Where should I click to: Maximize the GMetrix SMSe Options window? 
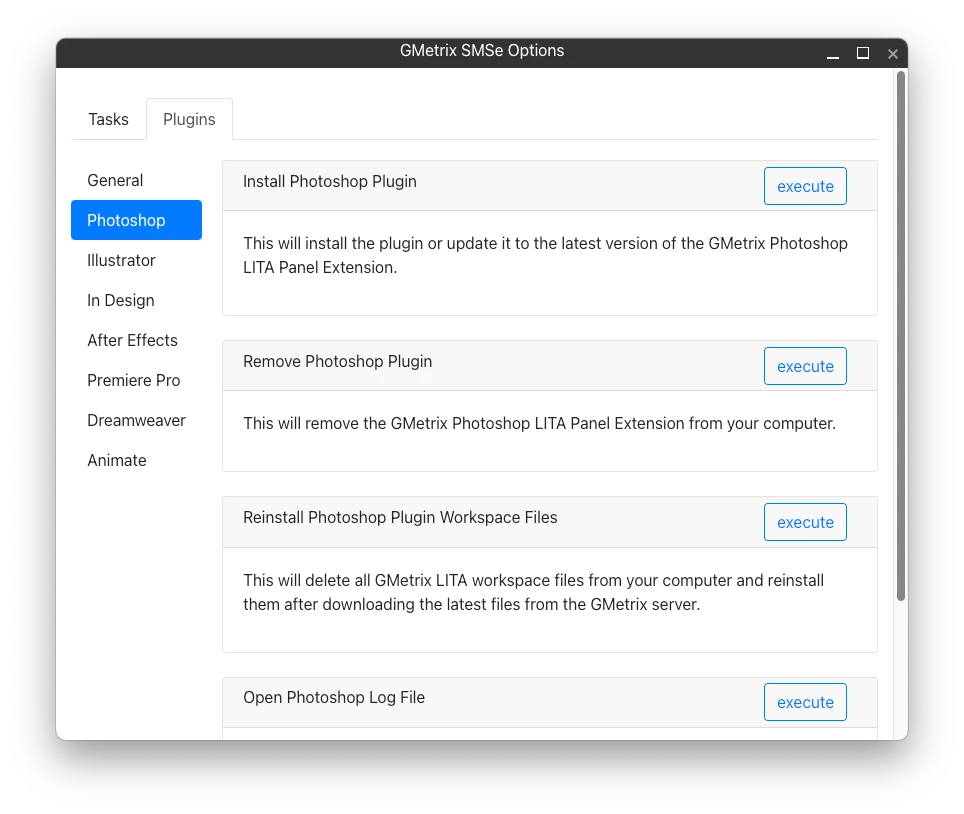tap(863, 53)
